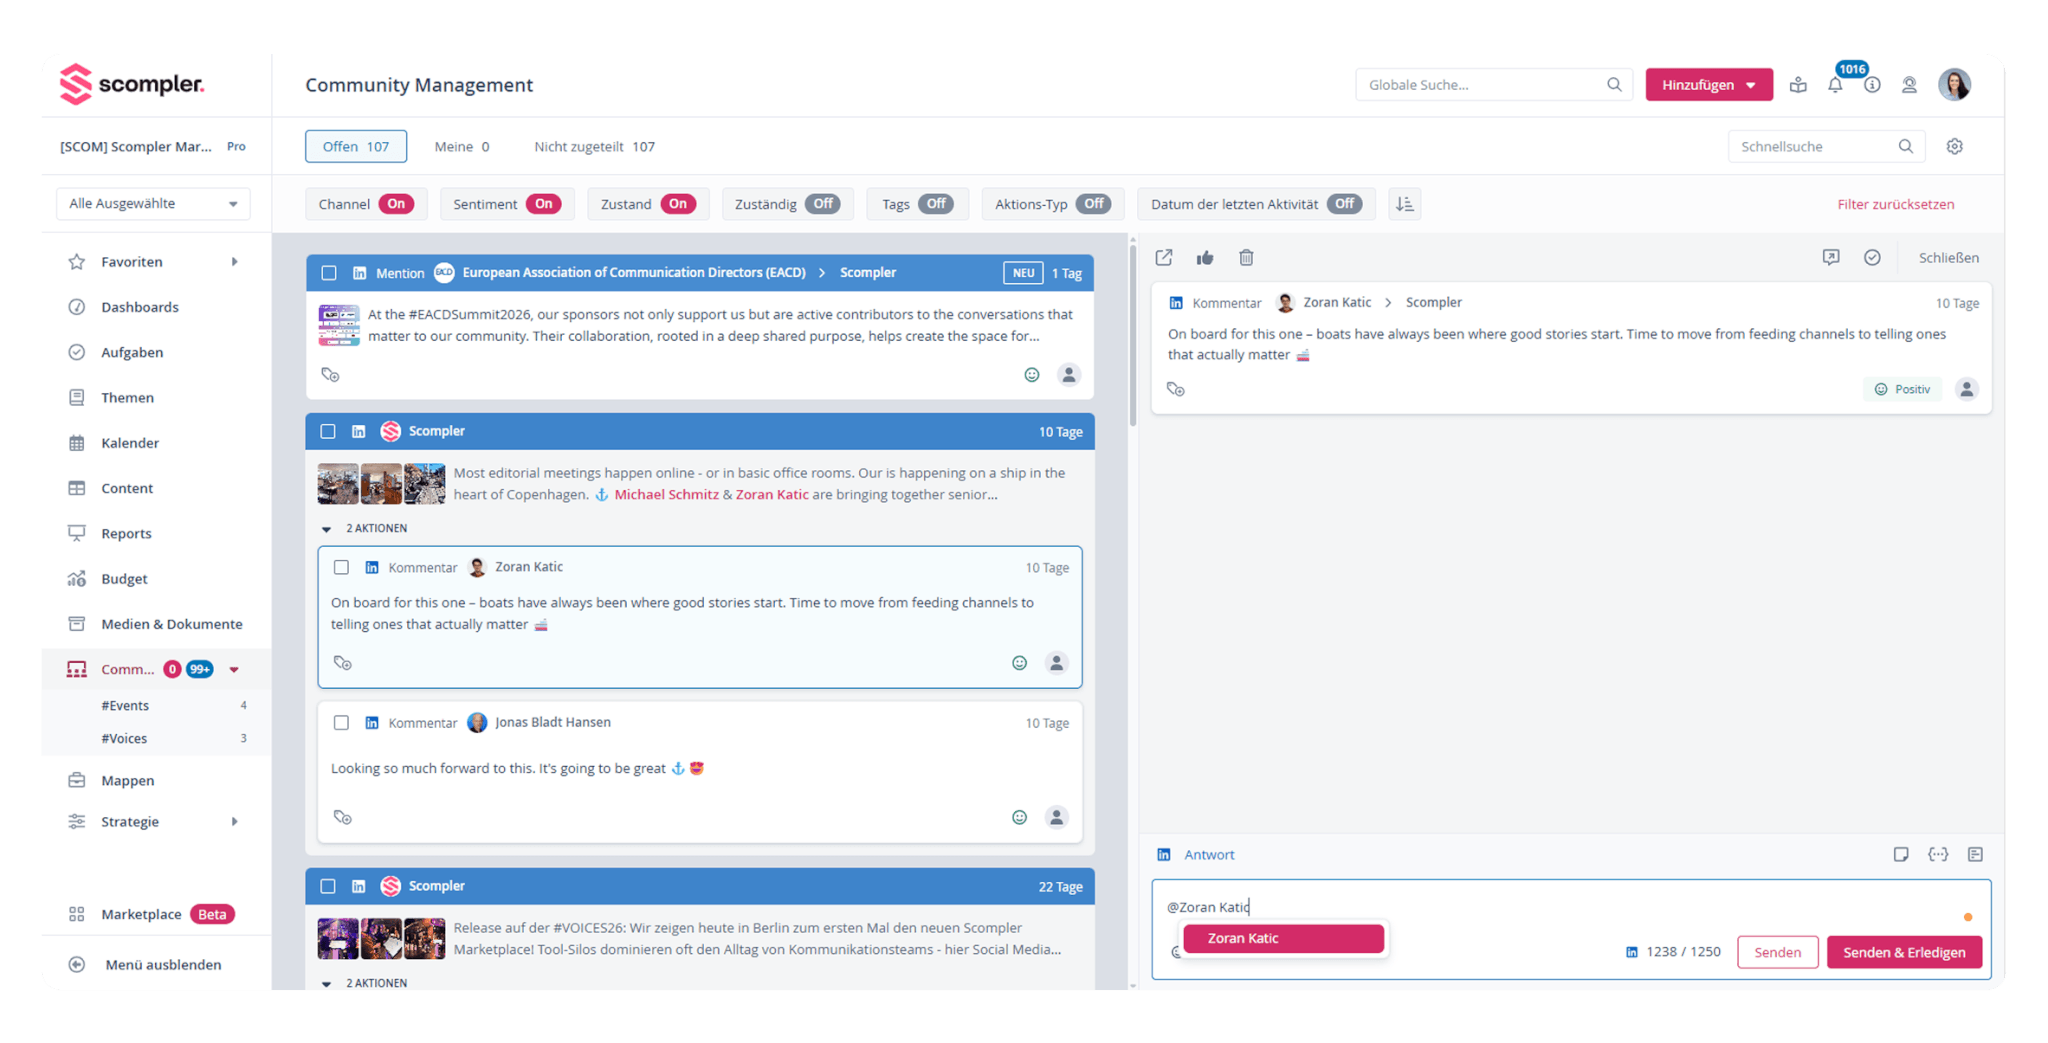The height and width of the screenshot is (1043, 2048).
Task: Click the Senden button
Action: 1777,952
